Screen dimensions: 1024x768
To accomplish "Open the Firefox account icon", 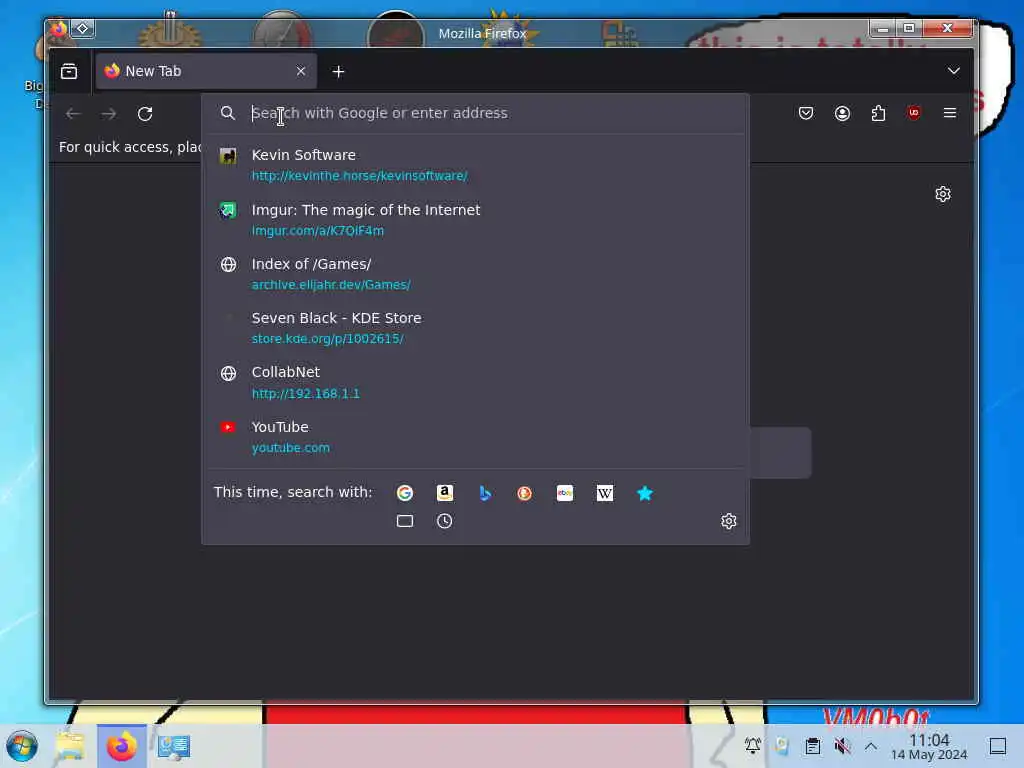I will point(842,114).
